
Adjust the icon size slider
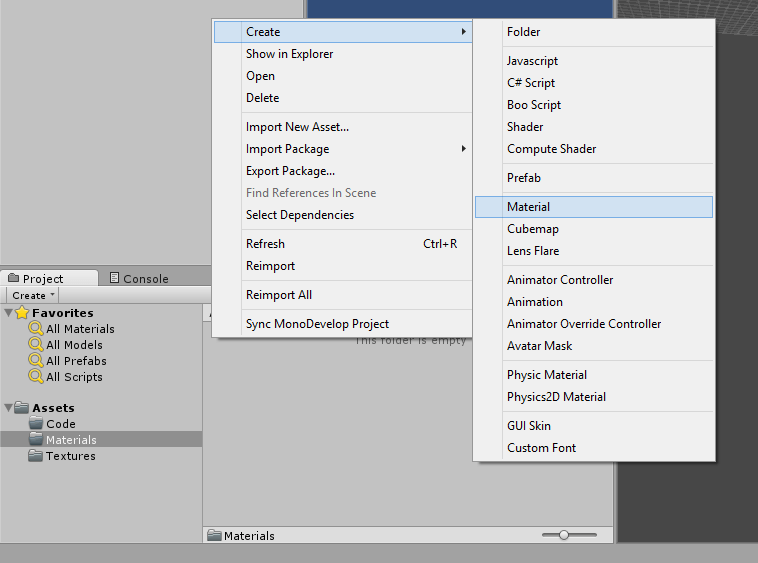coord(564,535)
